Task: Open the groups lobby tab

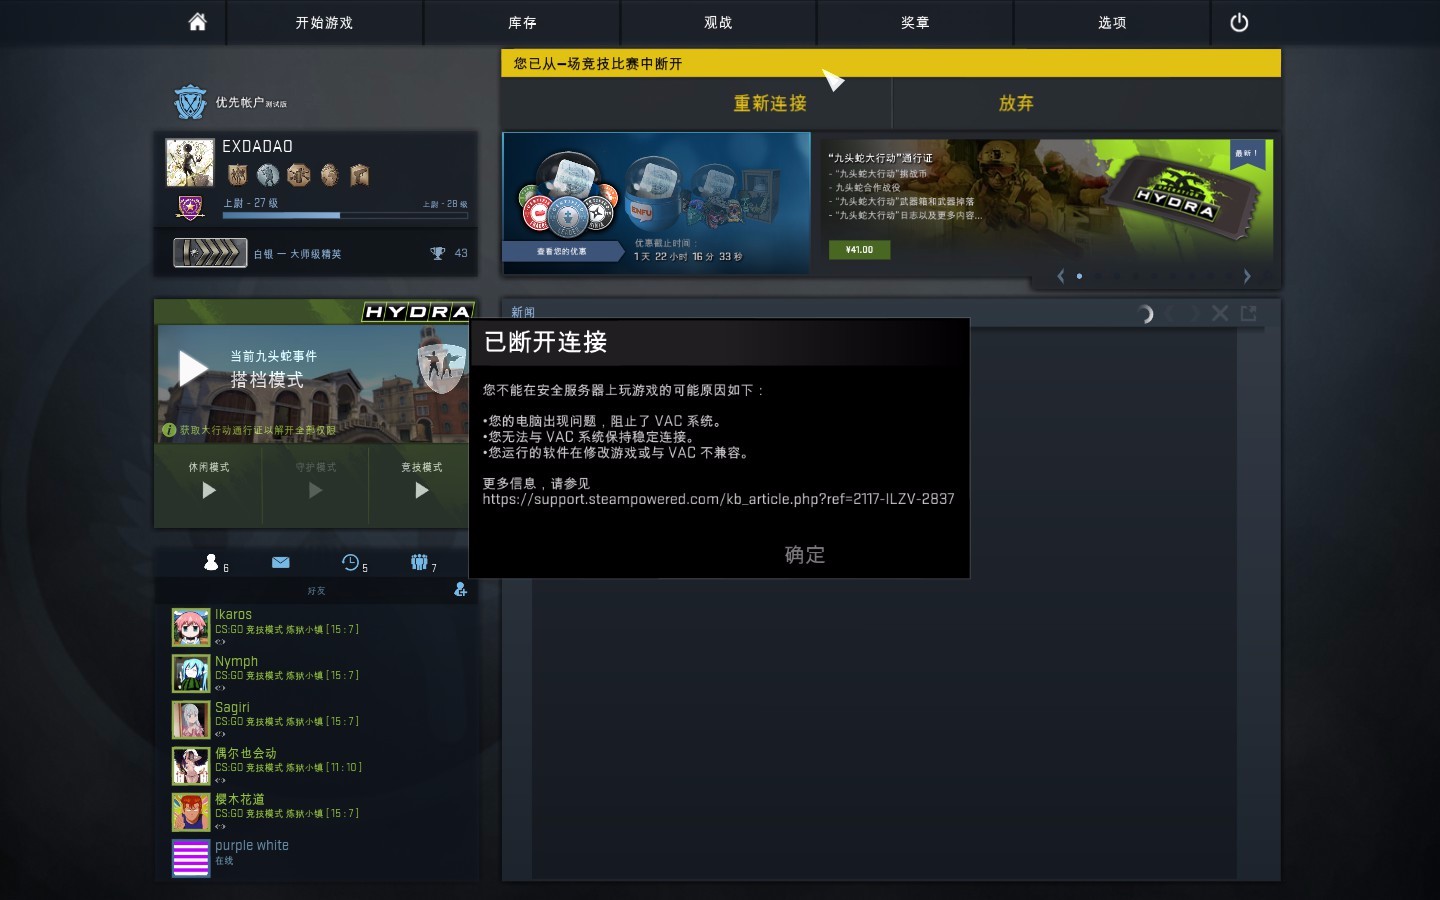Action: pyautogui.click(x=419, y=562)
